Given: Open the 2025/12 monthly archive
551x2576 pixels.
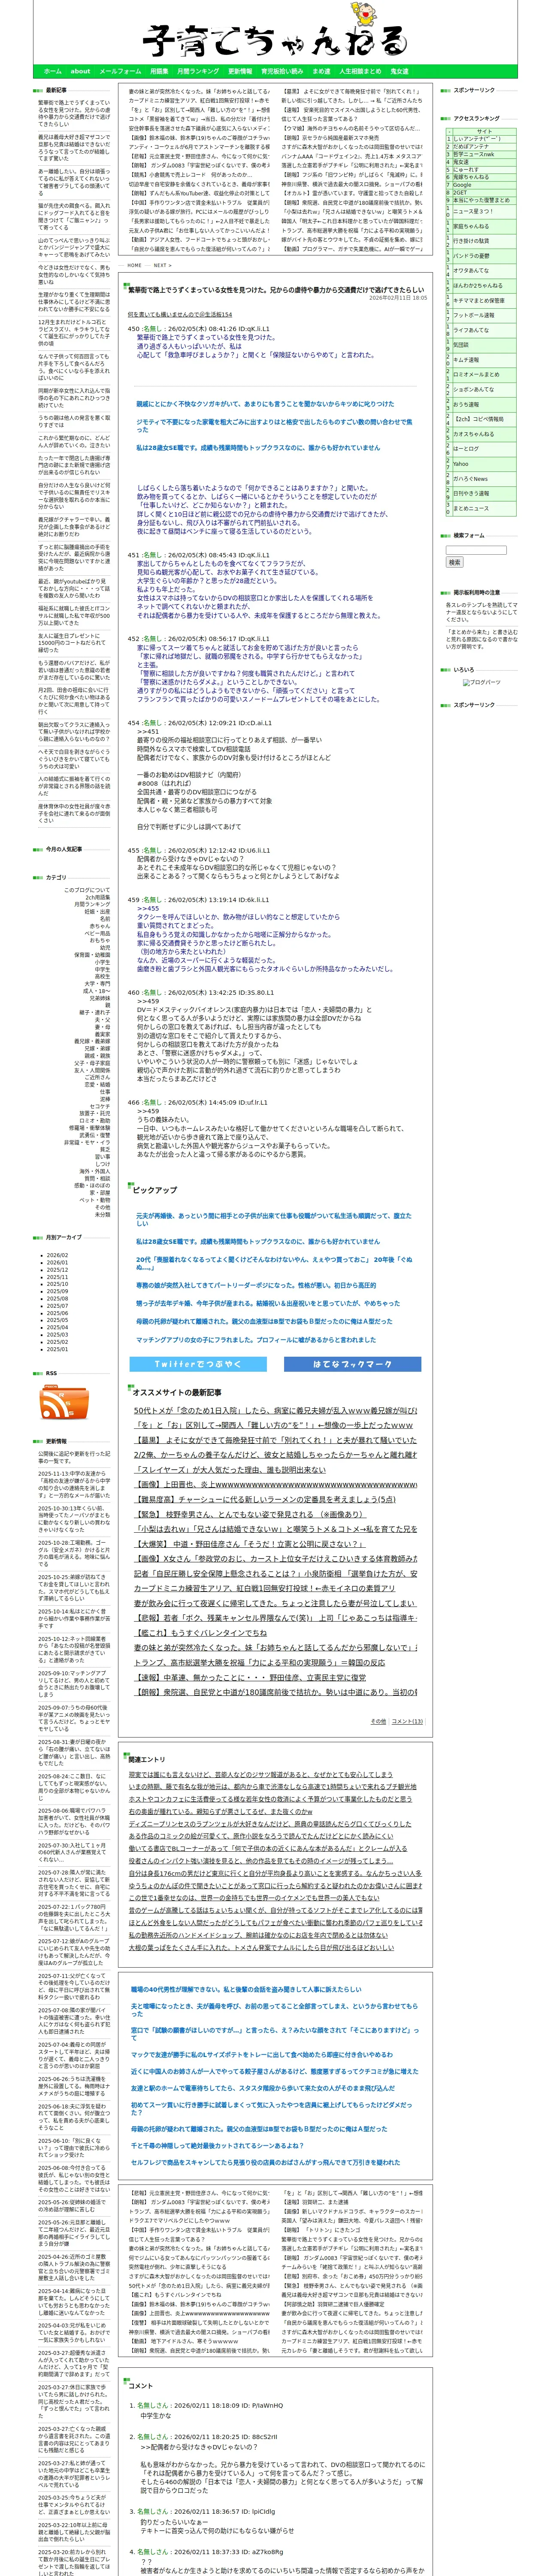Looking at the screenshot, I should tap(57, 1269).
